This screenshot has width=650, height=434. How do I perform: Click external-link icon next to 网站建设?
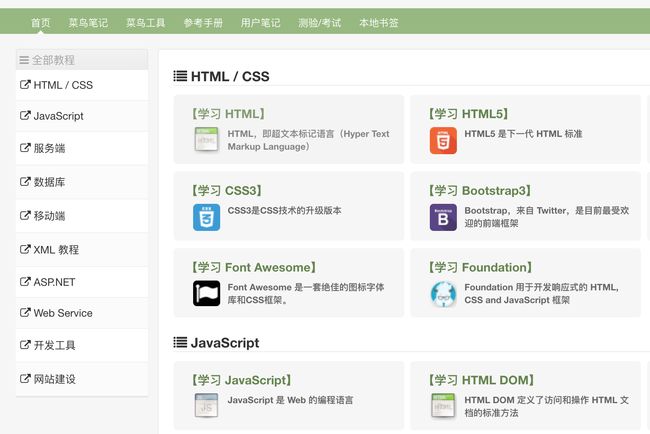pyautogui.click(x=25, y=378)
